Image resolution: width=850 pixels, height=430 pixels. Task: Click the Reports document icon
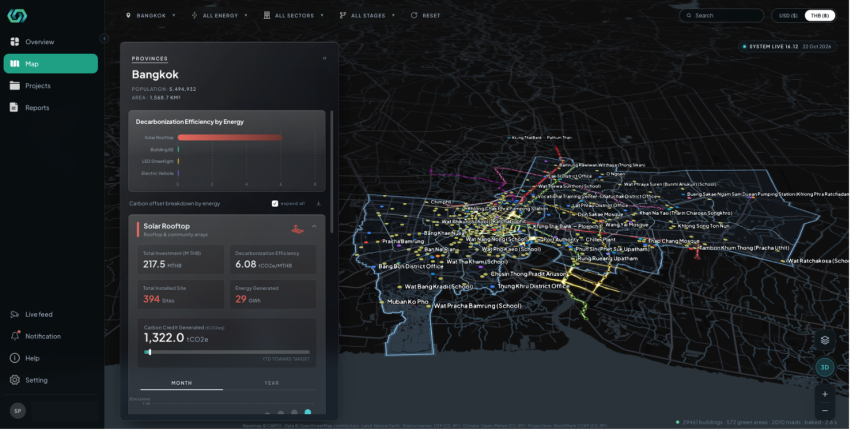[x=14, y=107]
